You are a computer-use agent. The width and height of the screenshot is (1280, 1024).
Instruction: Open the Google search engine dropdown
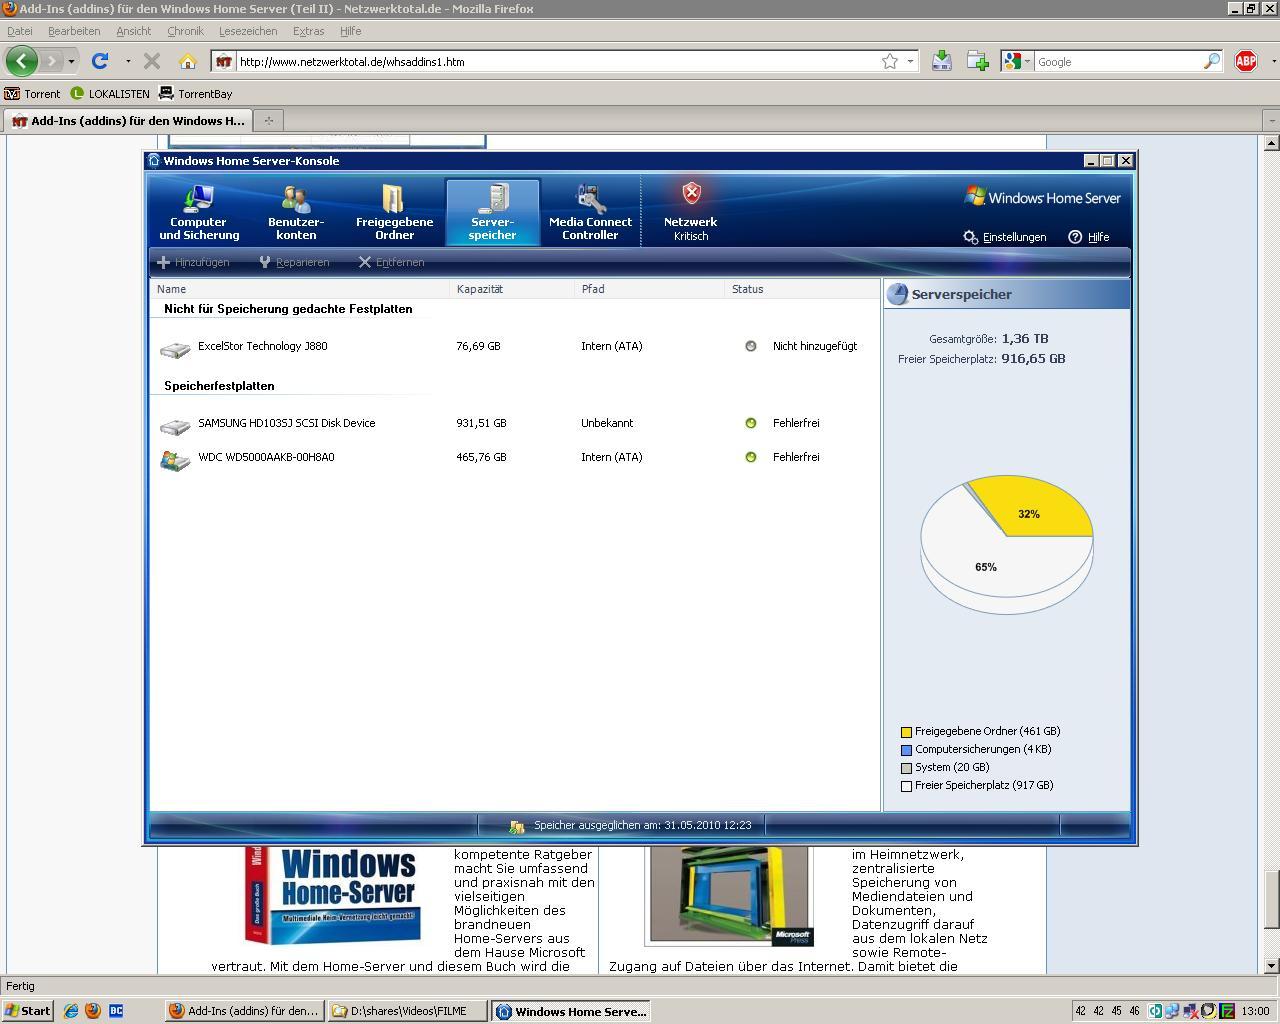[x=1016, y=62]
